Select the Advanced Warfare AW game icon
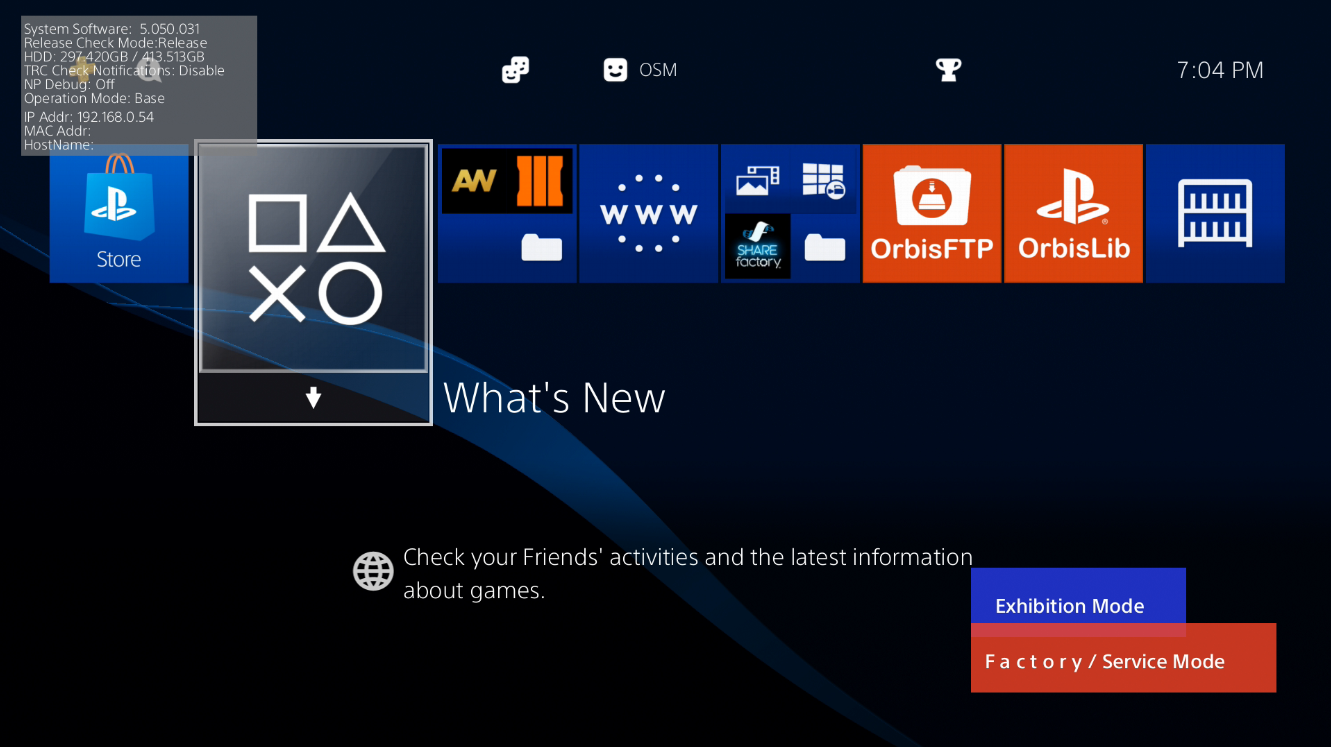 pos(474,181)
